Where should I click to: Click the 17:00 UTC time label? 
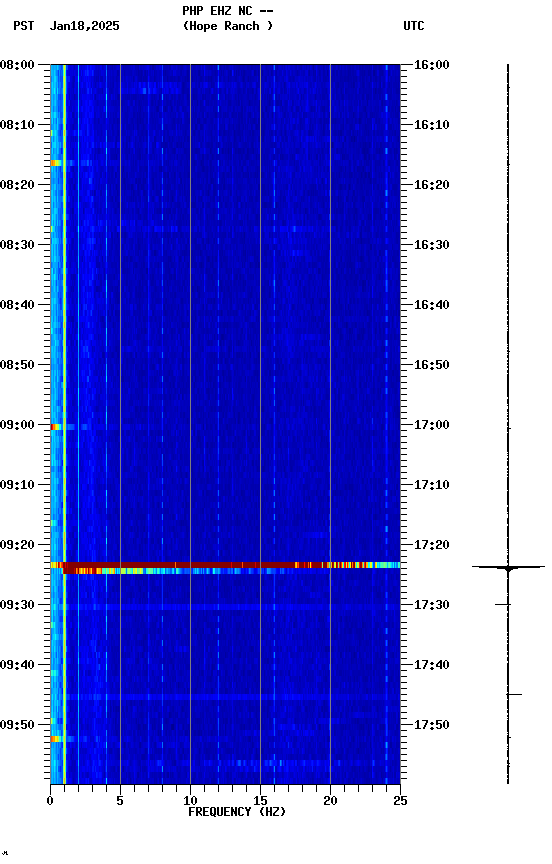(x=432, y=425)
